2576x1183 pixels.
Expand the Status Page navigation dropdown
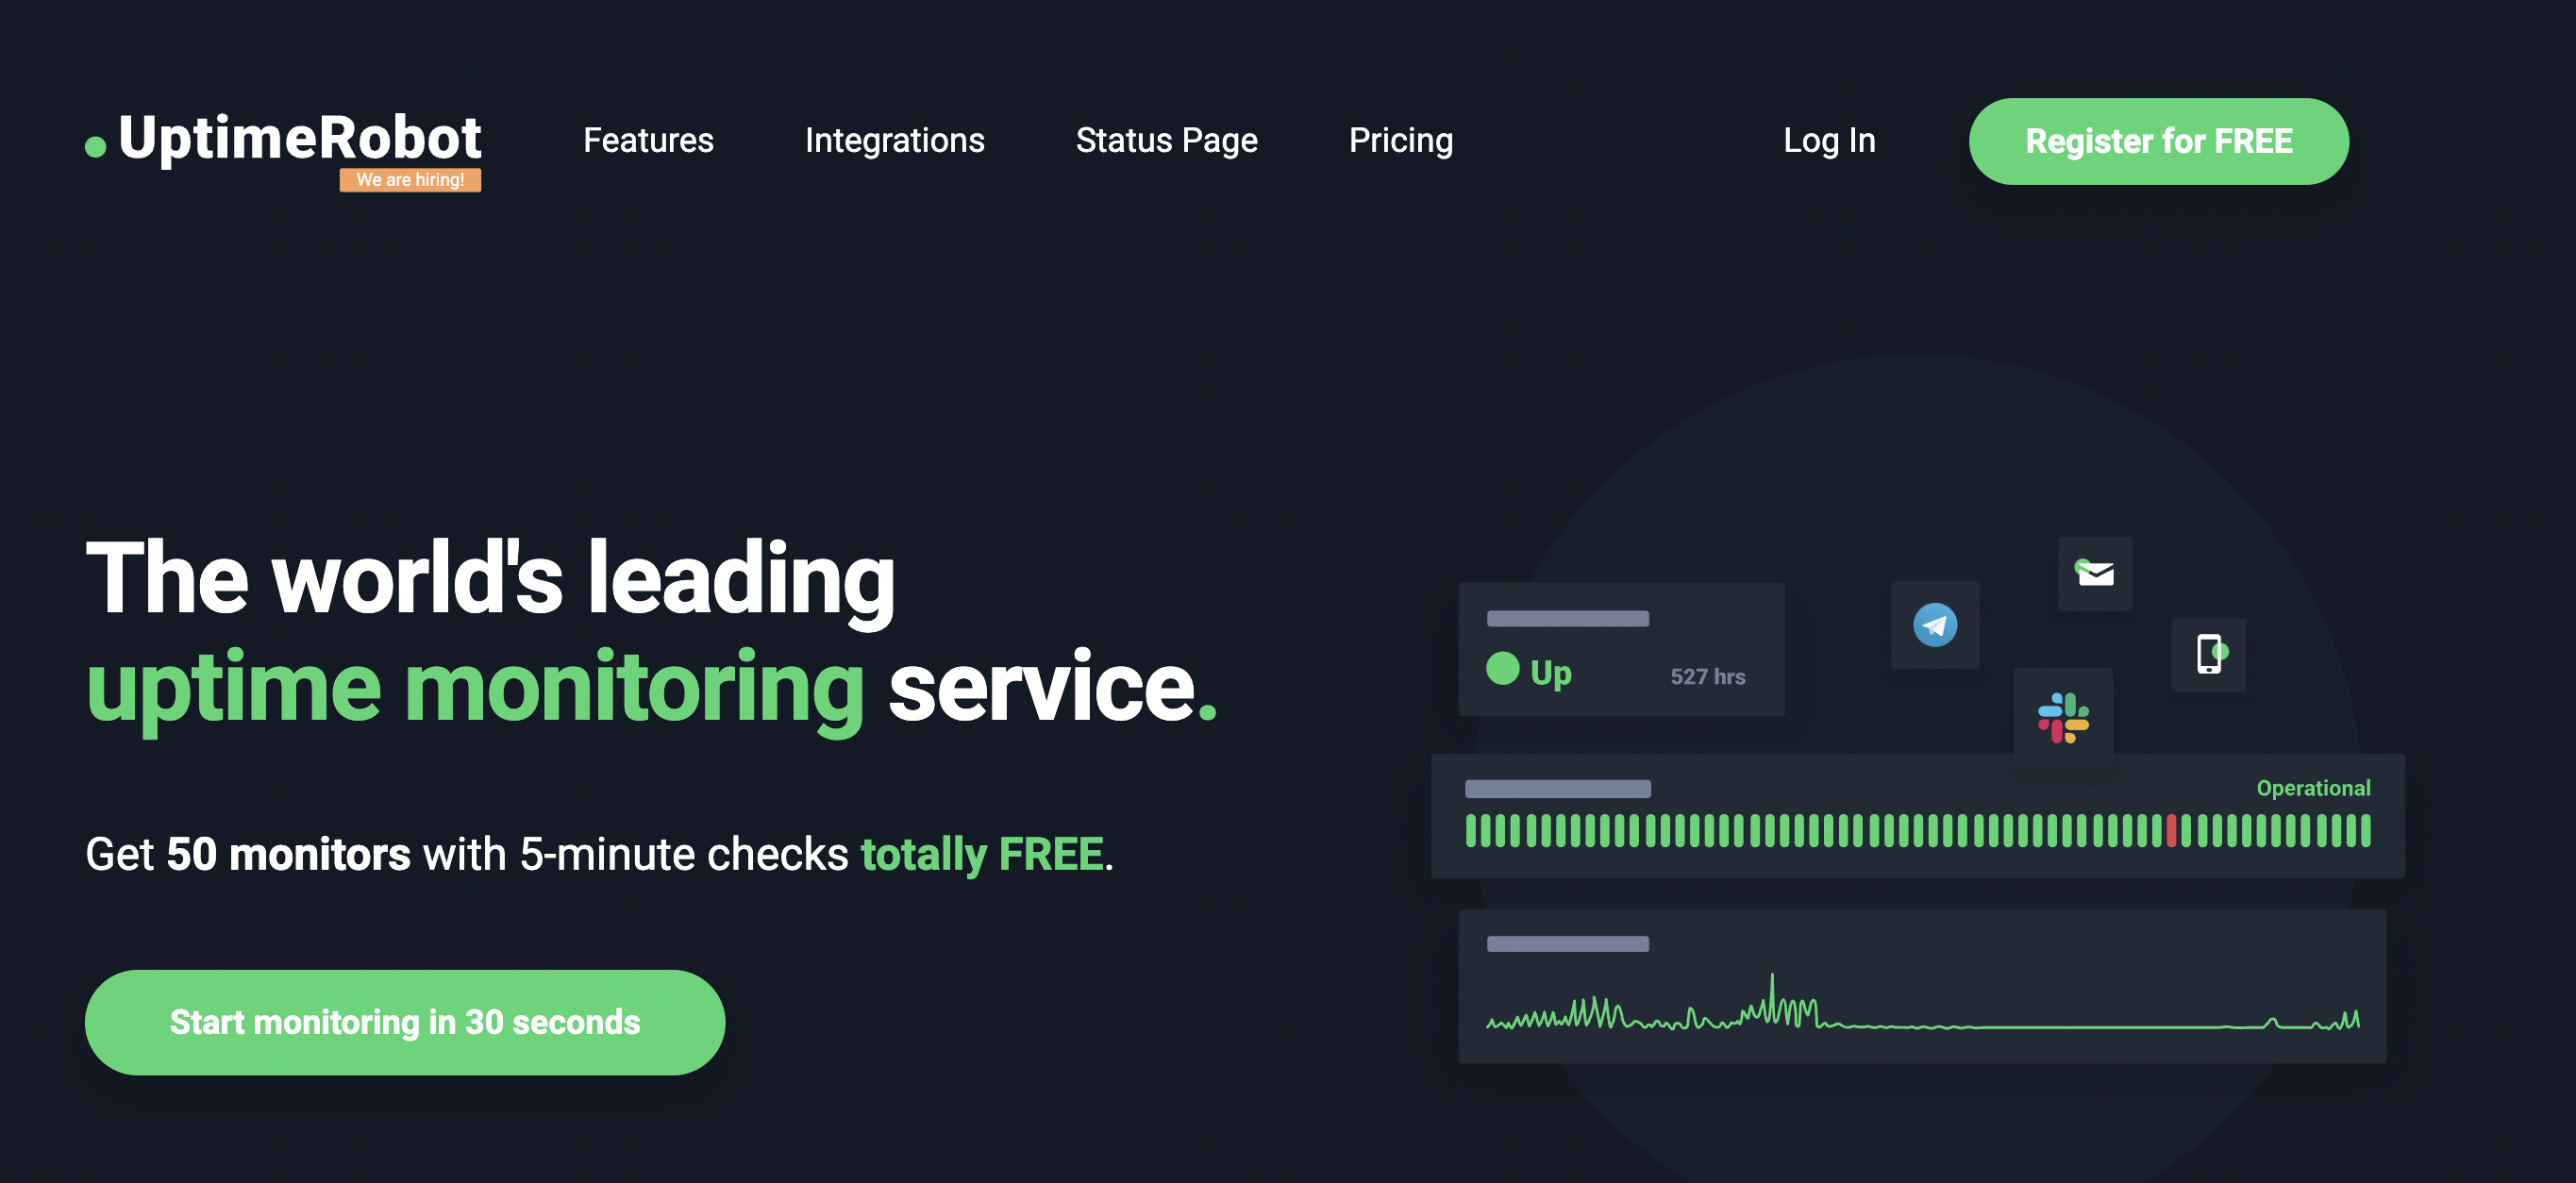point(1168,142)
